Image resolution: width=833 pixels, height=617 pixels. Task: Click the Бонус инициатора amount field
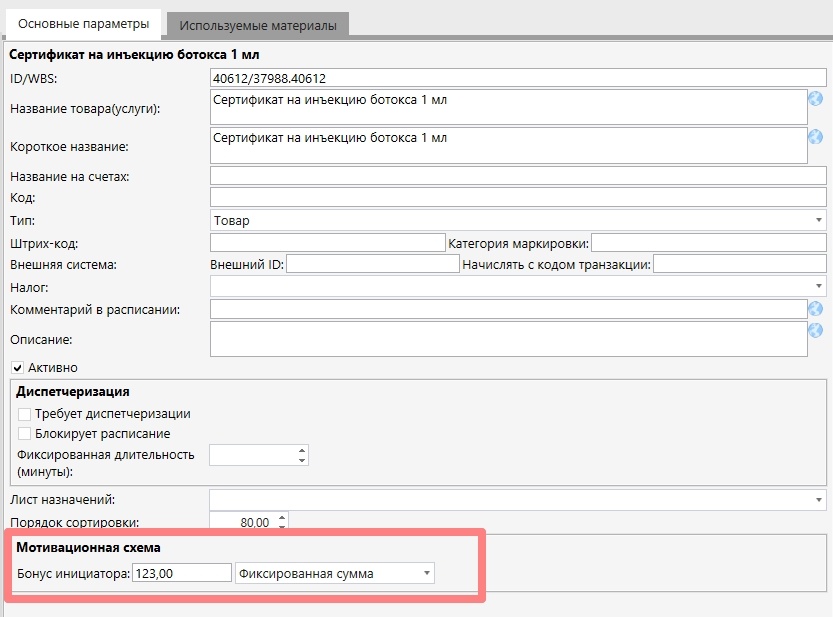tap(181, 573)
